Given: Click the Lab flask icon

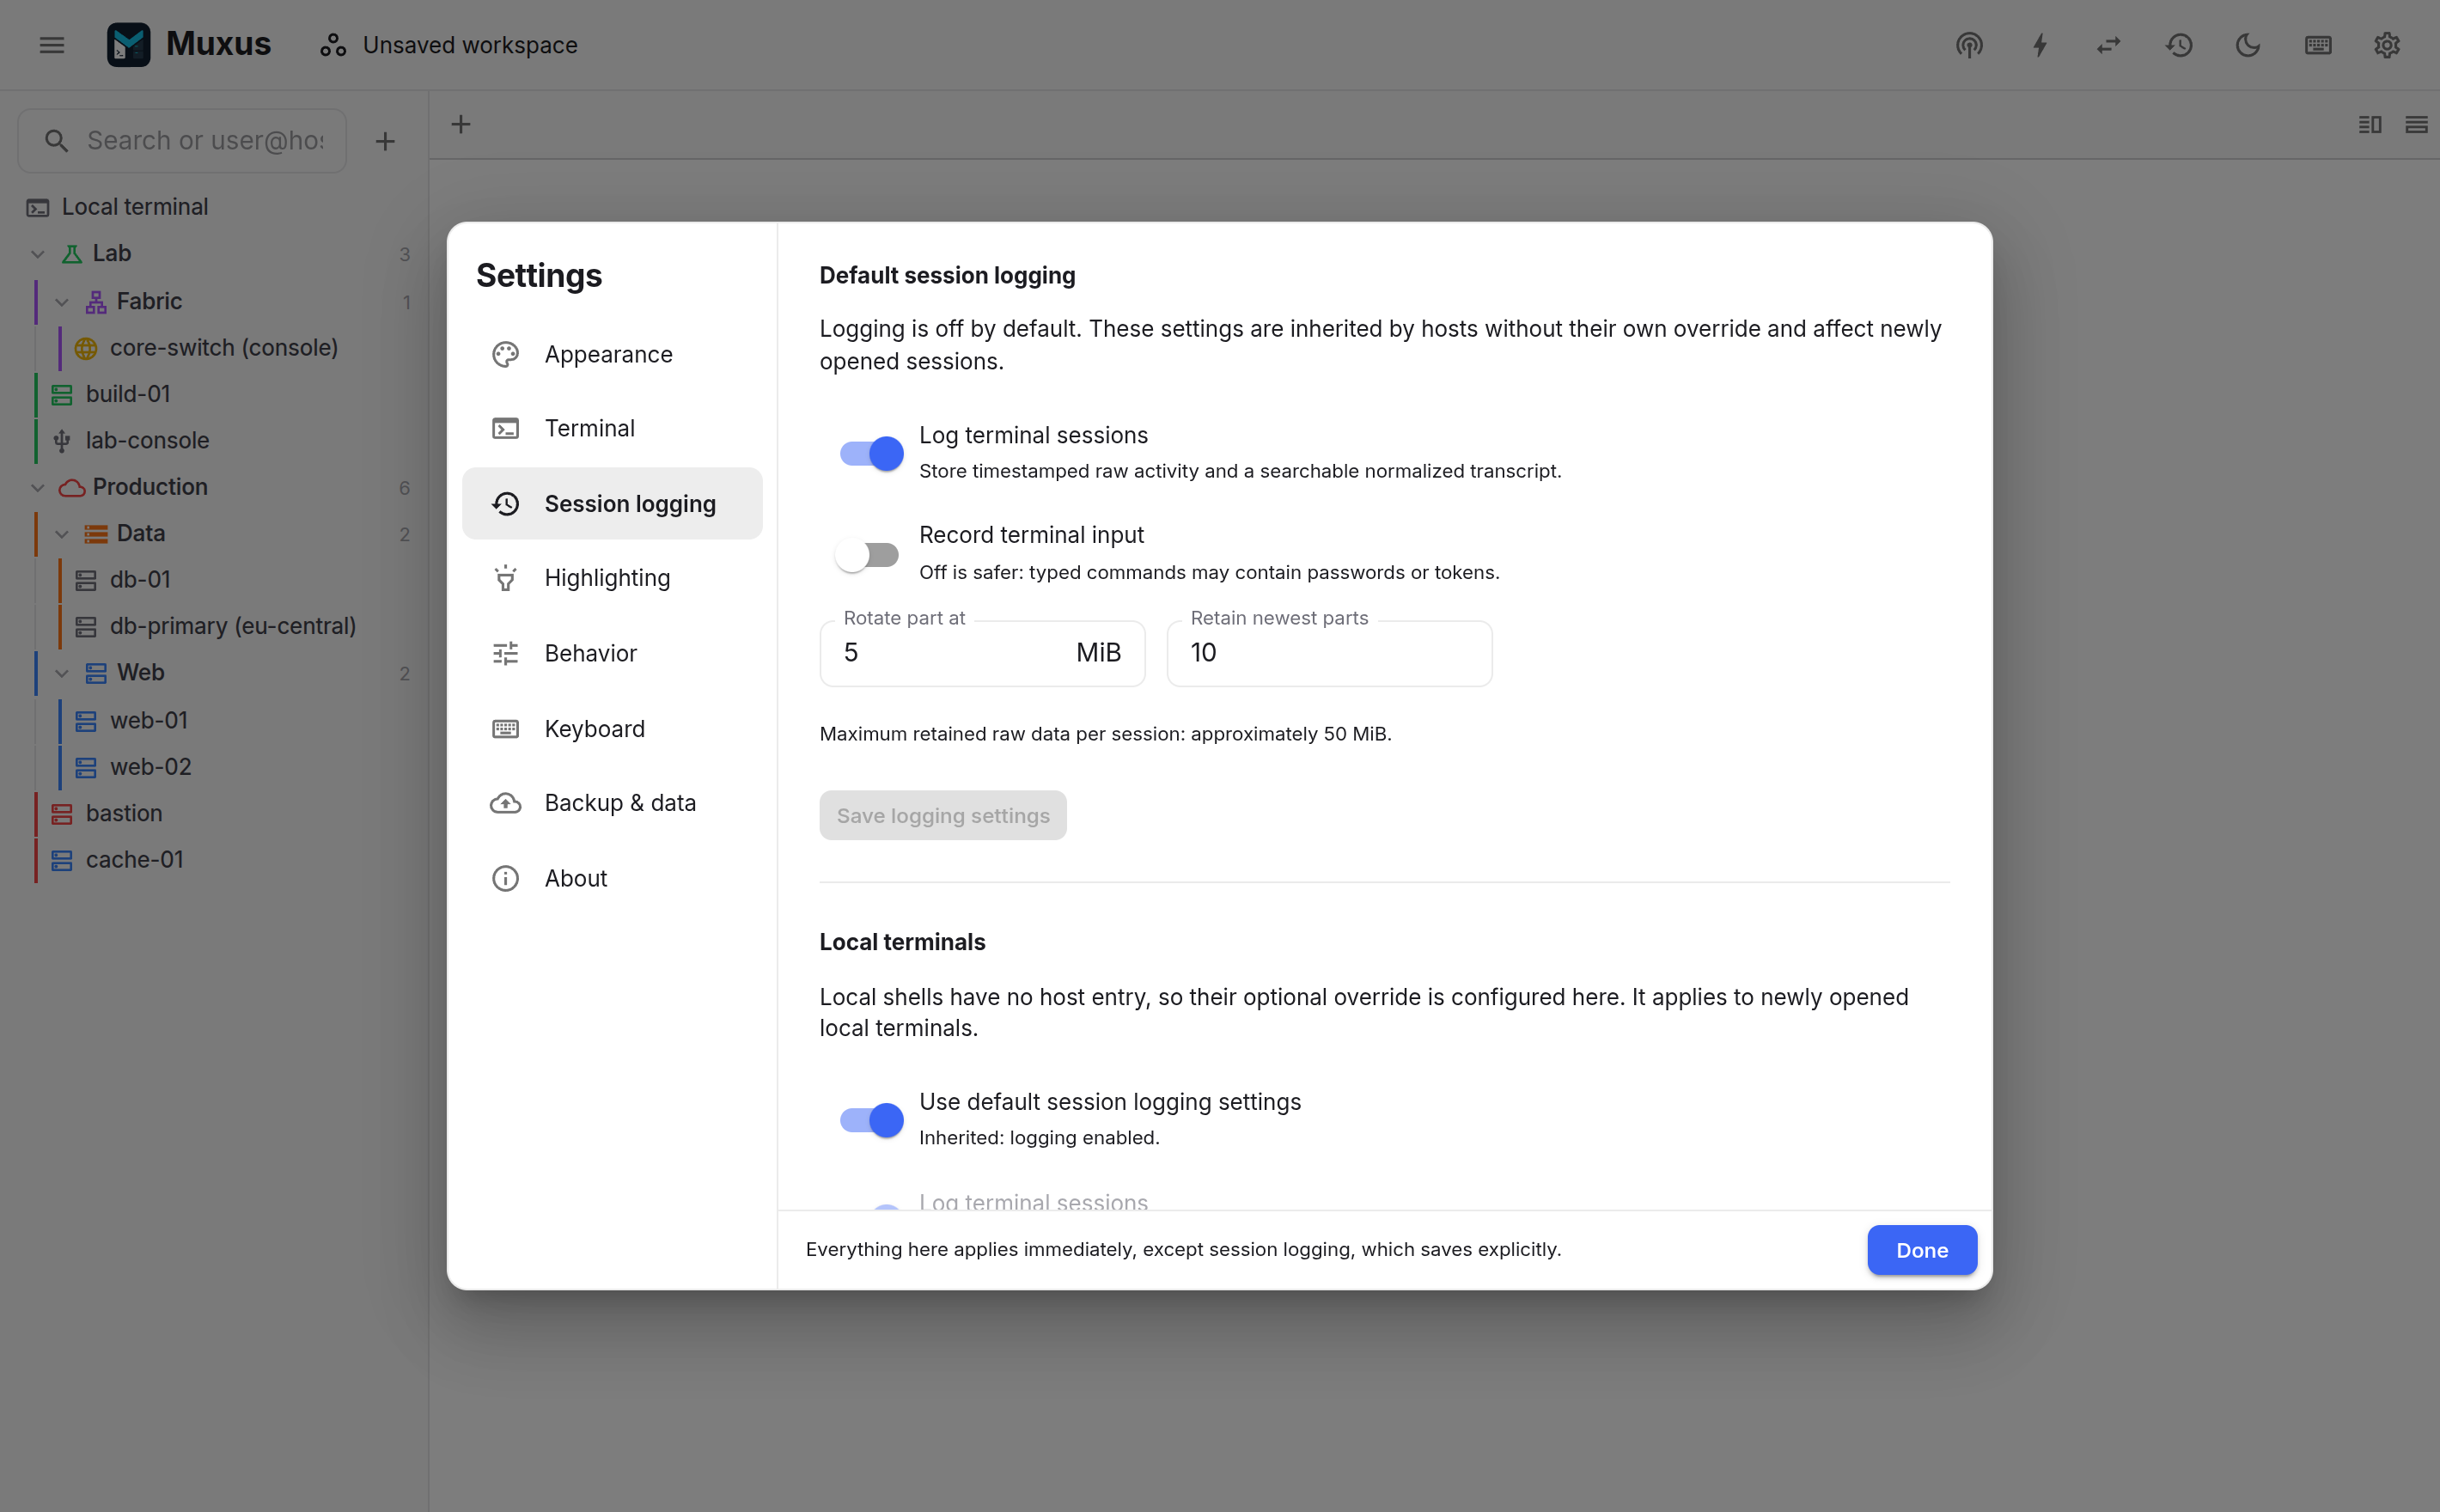Looking at the screenshot, I should coord(72,254).
